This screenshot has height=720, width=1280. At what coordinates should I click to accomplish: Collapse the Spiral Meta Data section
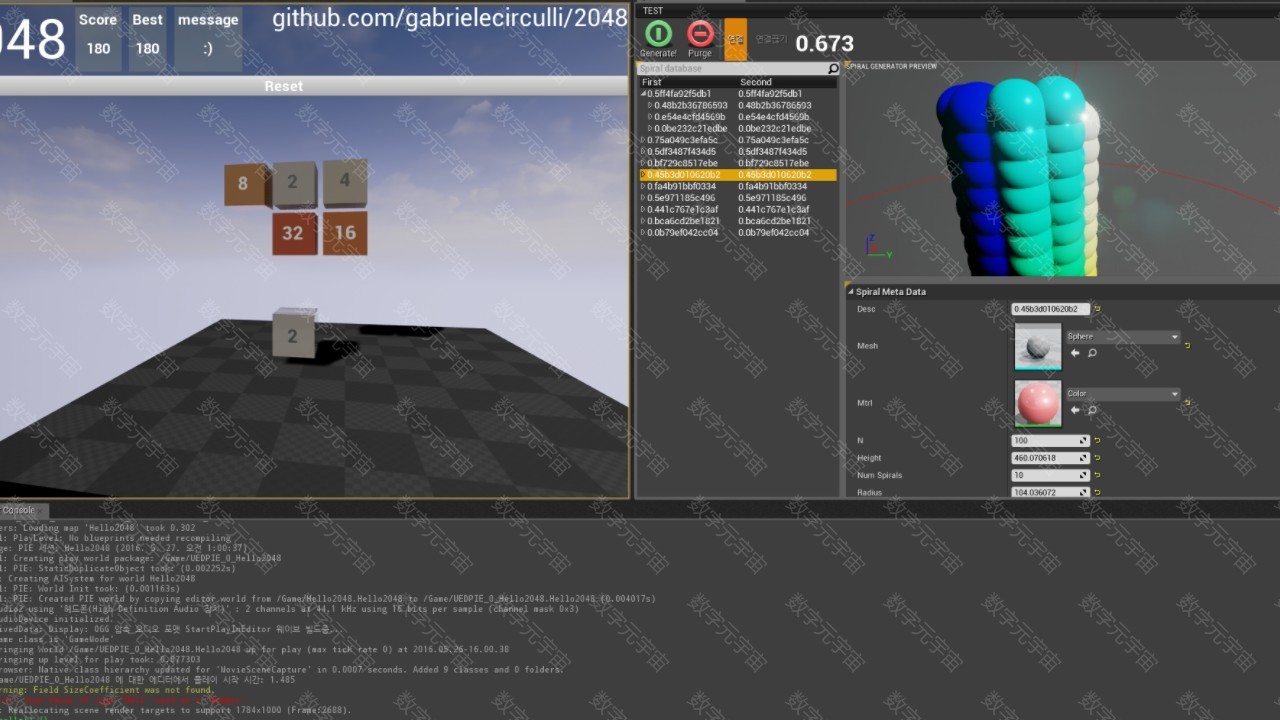pos(851,292)
